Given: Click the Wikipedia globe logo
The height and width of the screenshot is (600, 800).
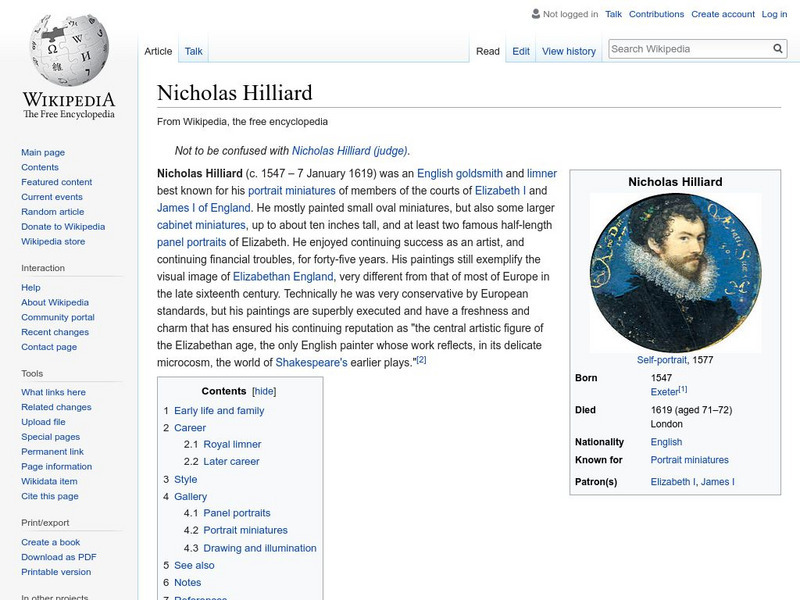Looking at the screenshot, I should click(x=69, y=50).
